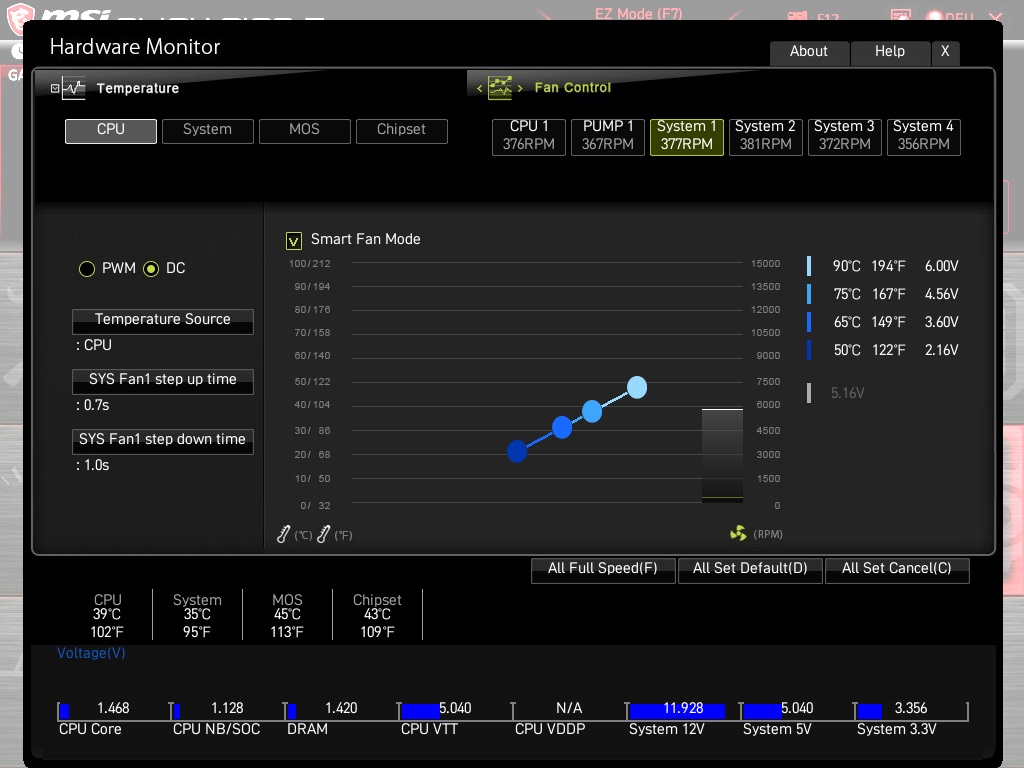Click the 90°C legend color swatch
The width and height of the screenshot is (1024, 768).
[809, 266]
